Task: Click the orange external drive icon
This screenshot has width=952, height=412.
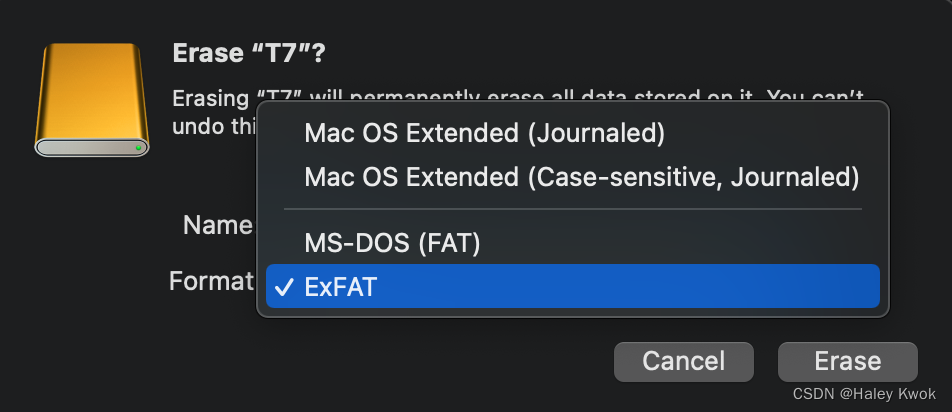Action: pos(92,100)
